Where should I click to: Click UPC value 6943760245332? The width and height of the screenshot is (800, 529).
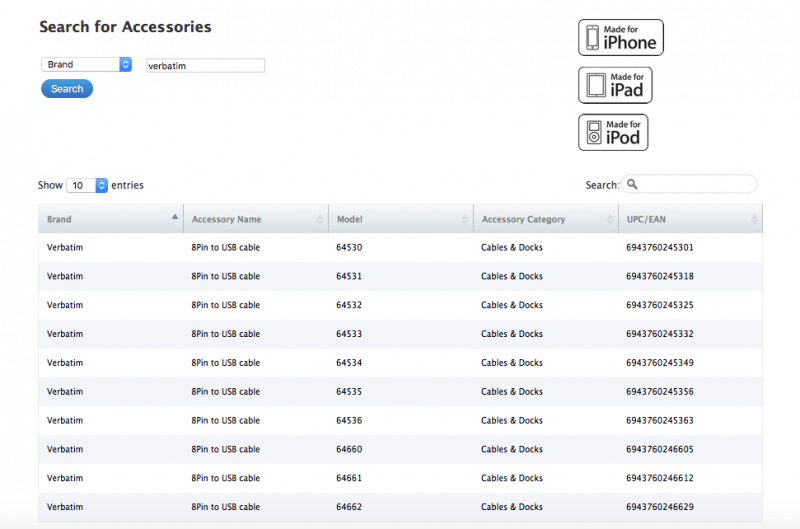pos(660,334)
